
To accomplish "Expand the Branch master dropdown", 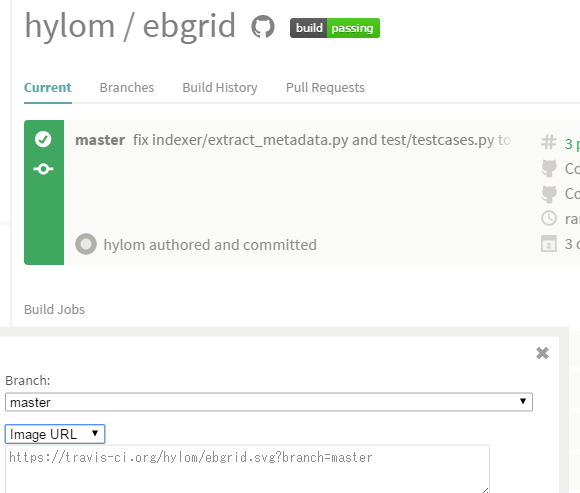I will point(269,402).
